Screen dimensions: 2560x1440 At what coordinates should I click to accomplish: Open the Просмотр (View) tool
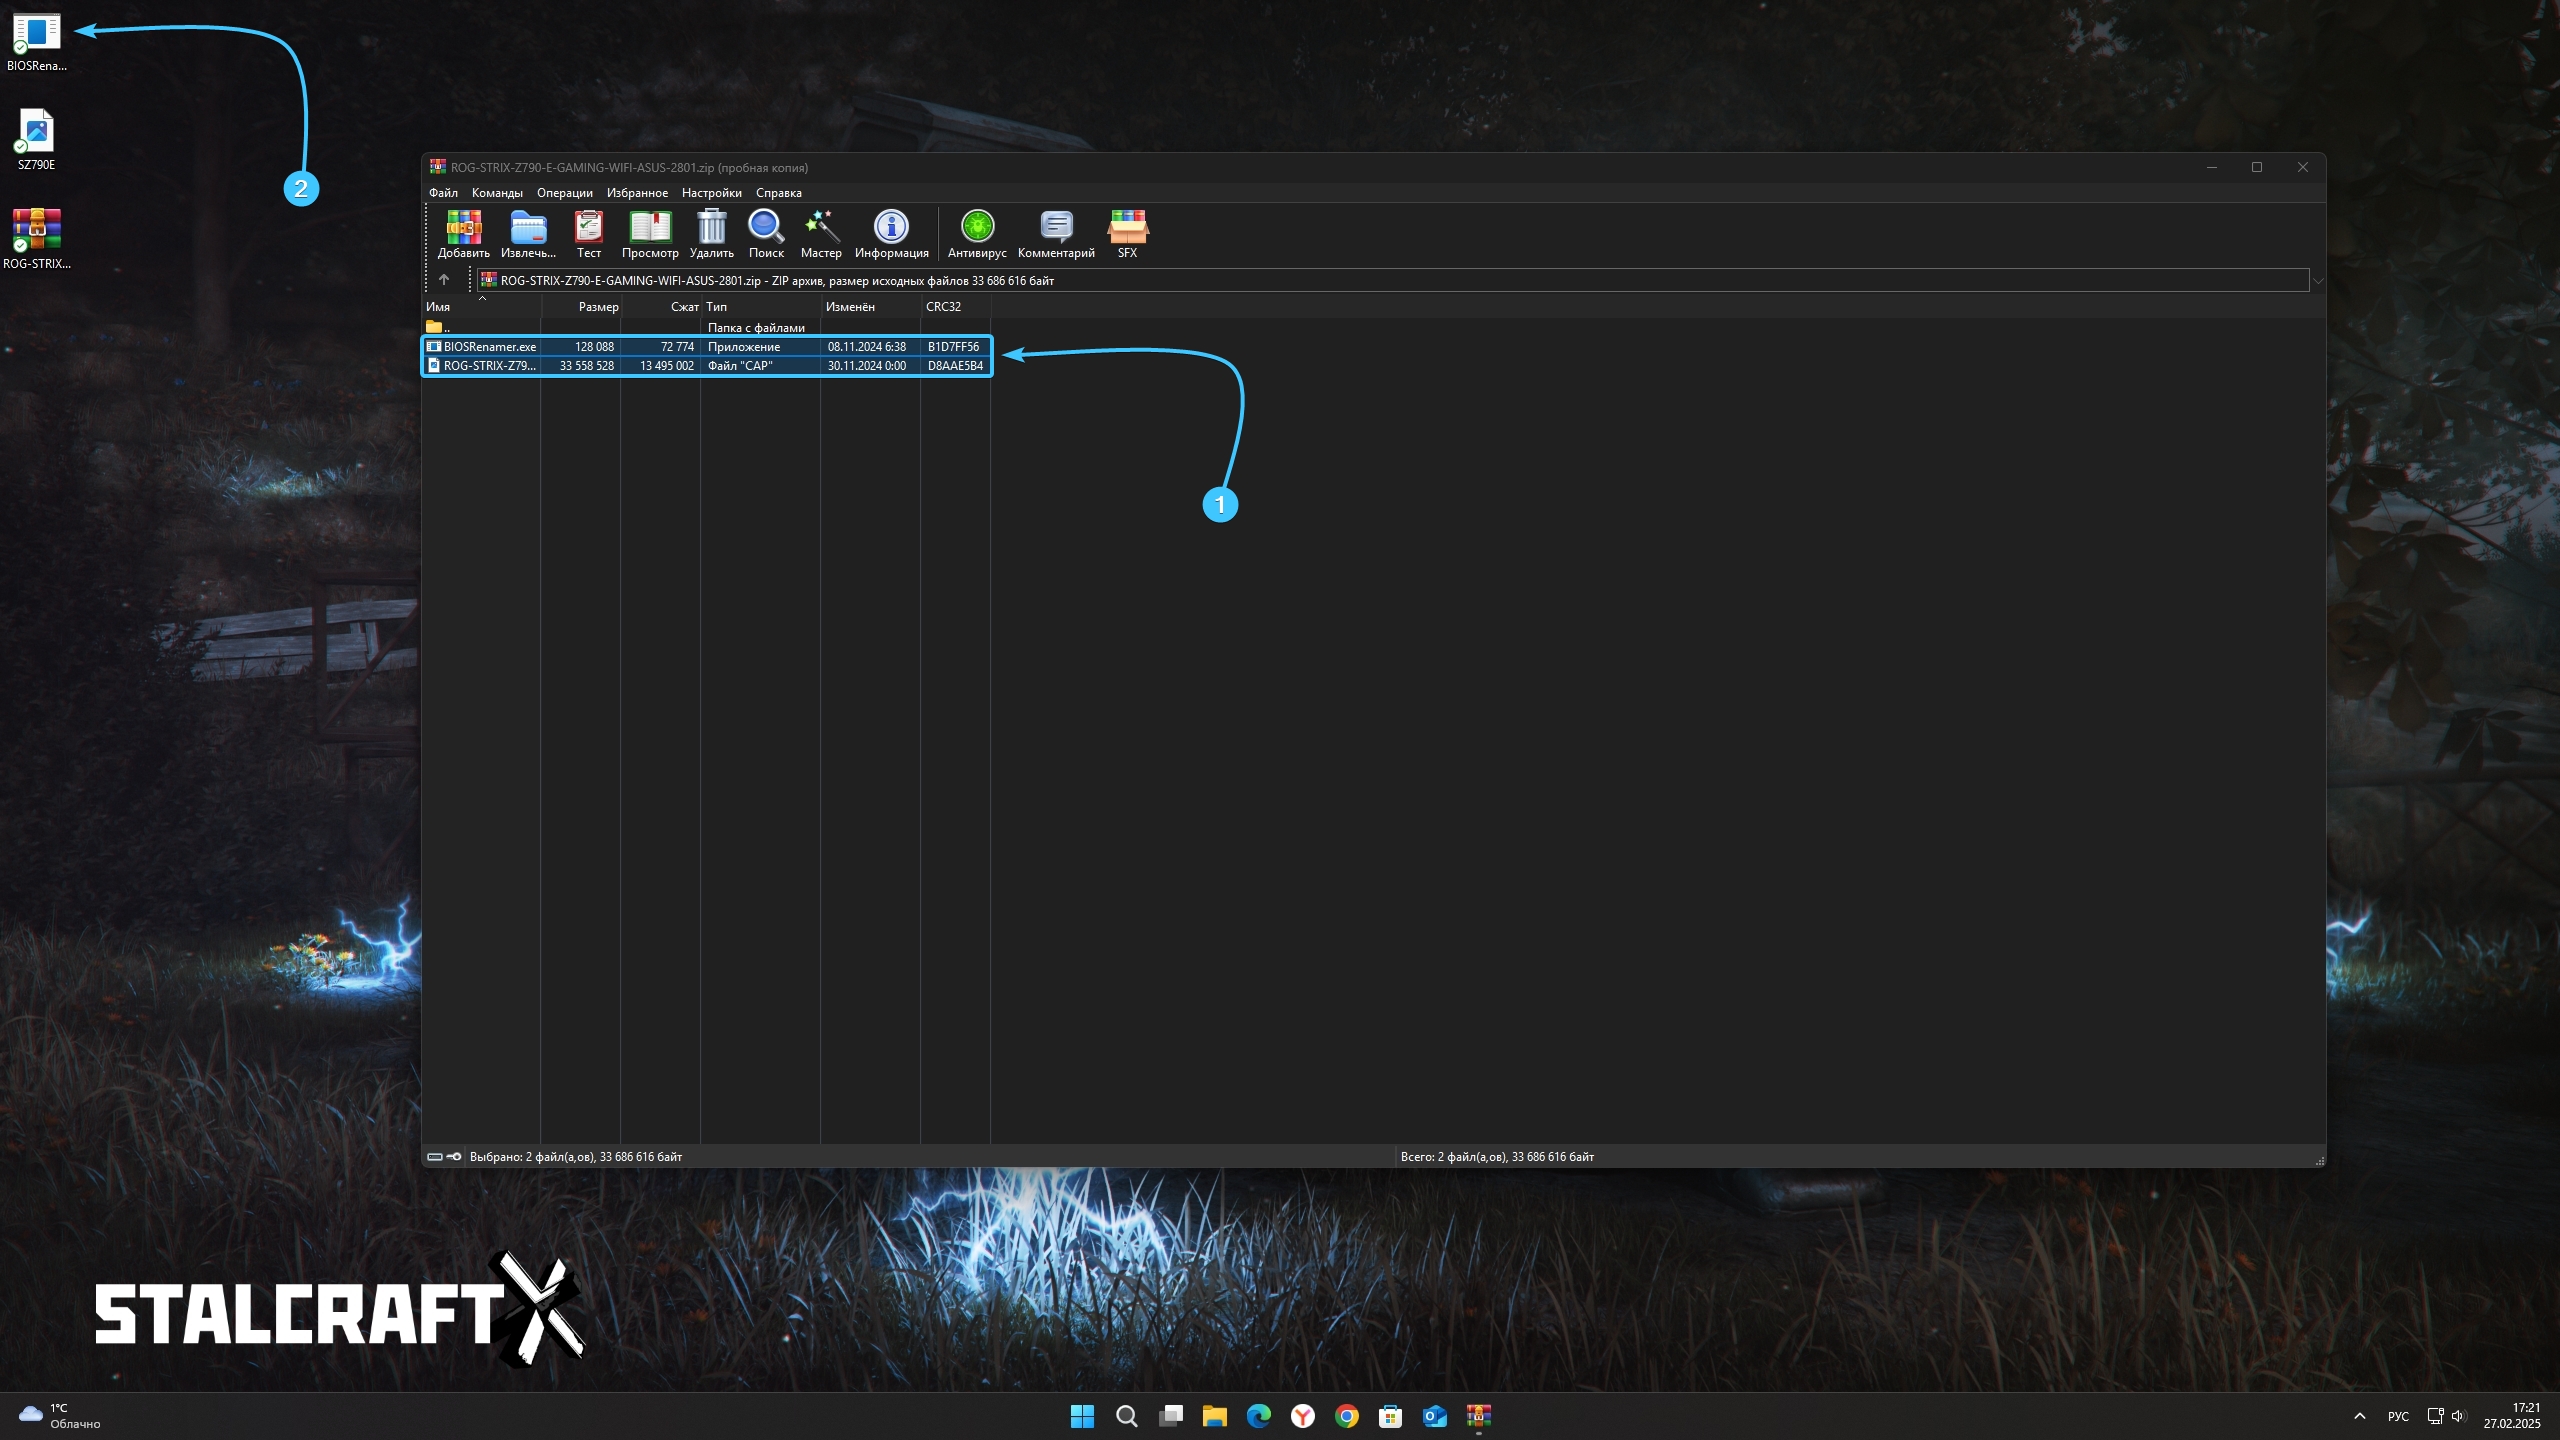[650, 234]
